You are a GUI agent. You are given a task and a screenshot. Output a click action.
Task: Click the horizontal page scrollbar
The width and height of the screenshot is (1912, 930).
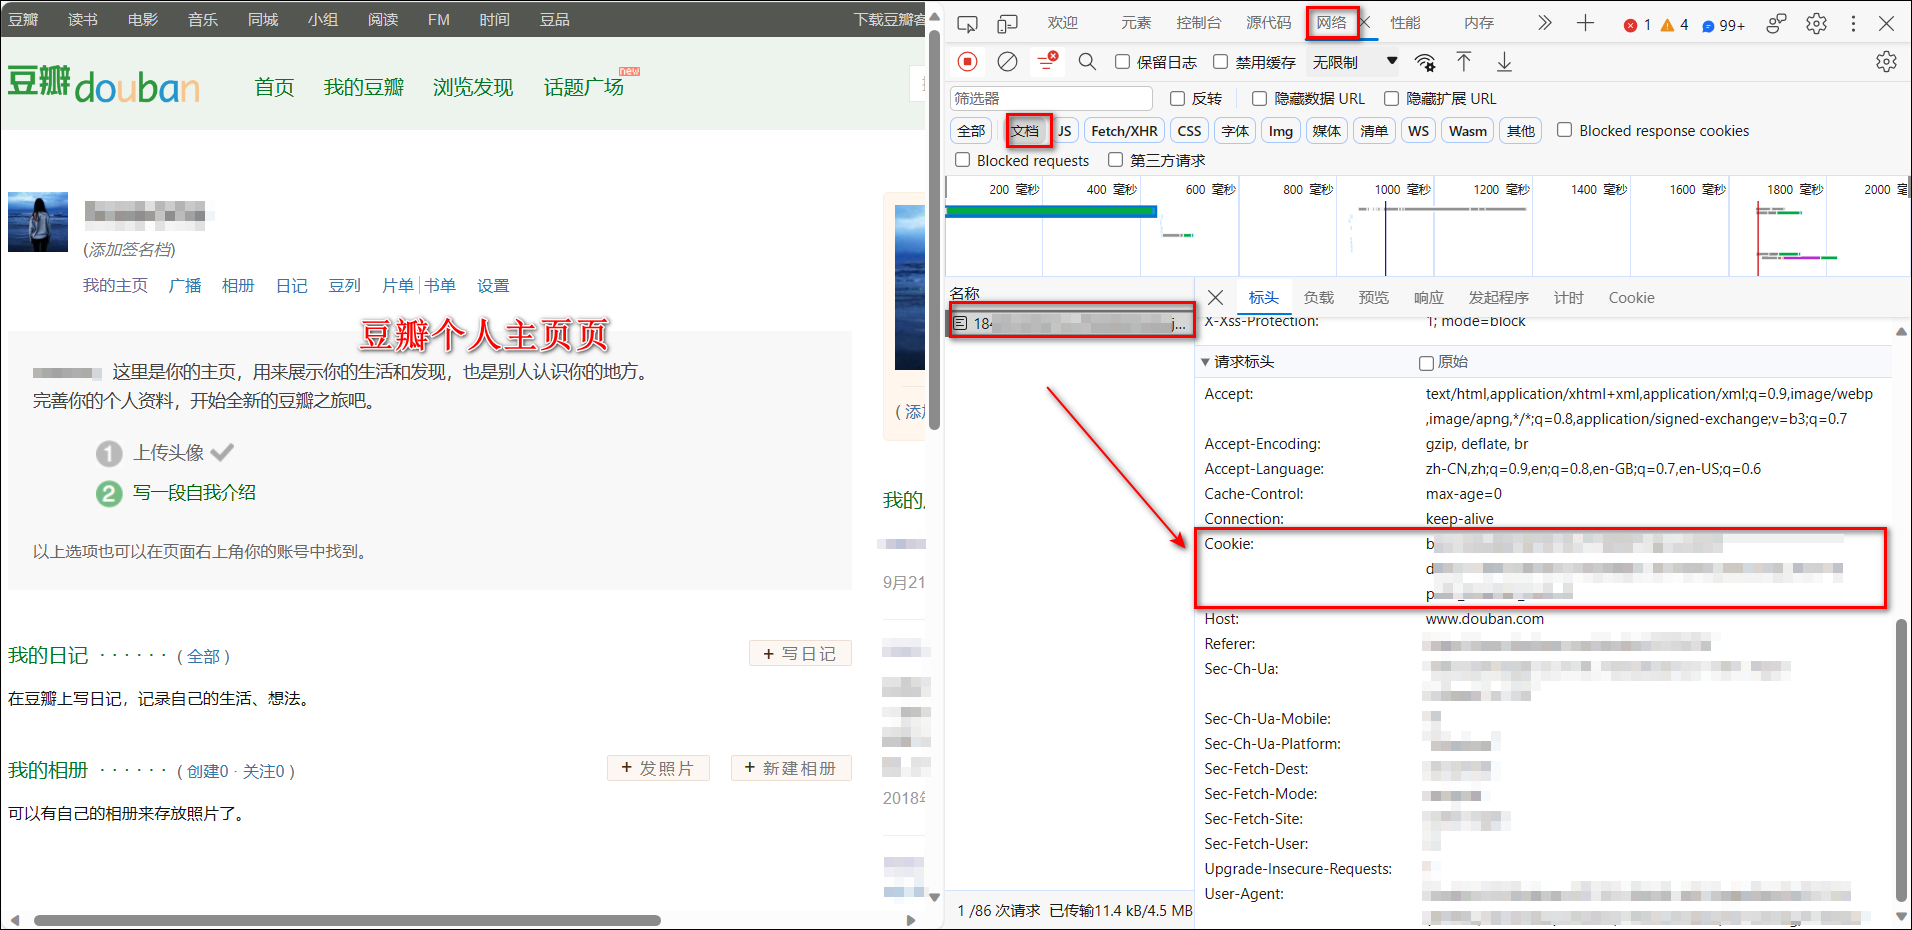click(x=347, y=920)
